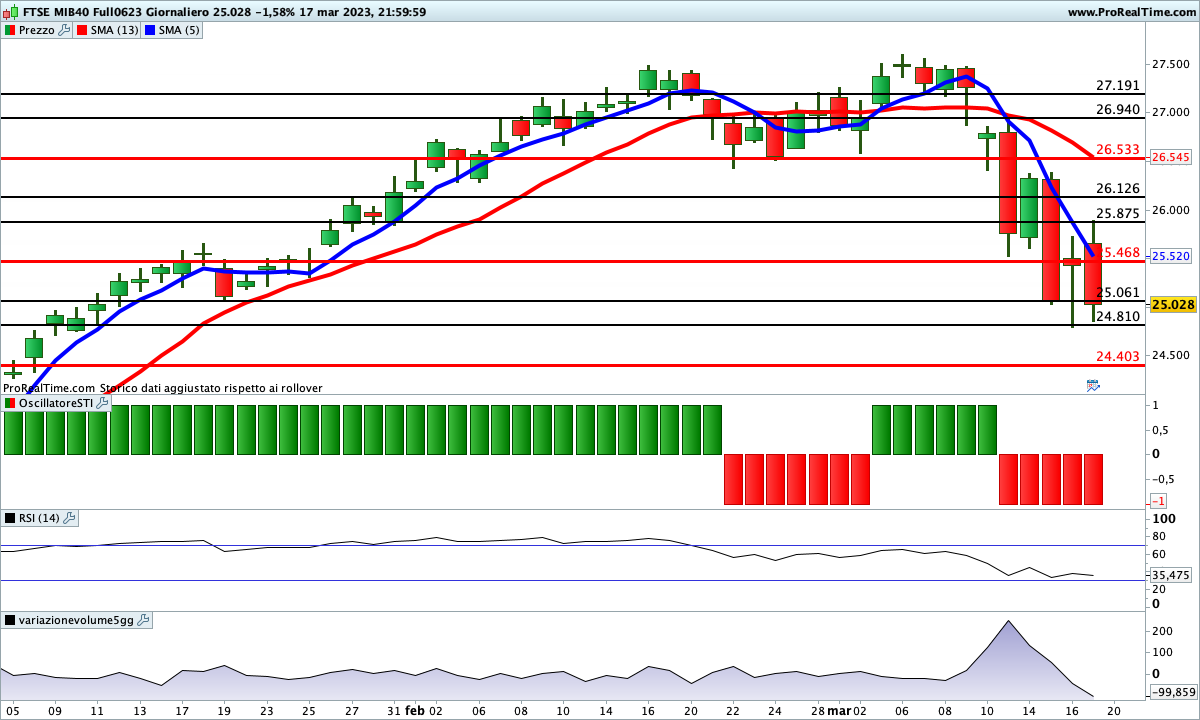Click OscillatoreSTI red-green color square
The image size is (1200, 720).
point(10,402)
